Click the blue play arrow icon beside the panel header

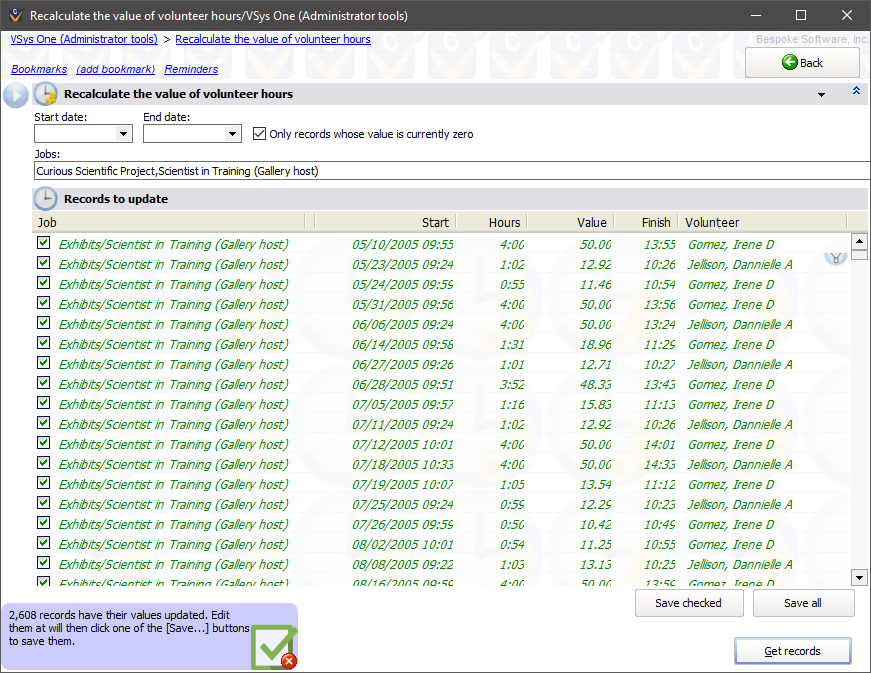coord(15,95)
